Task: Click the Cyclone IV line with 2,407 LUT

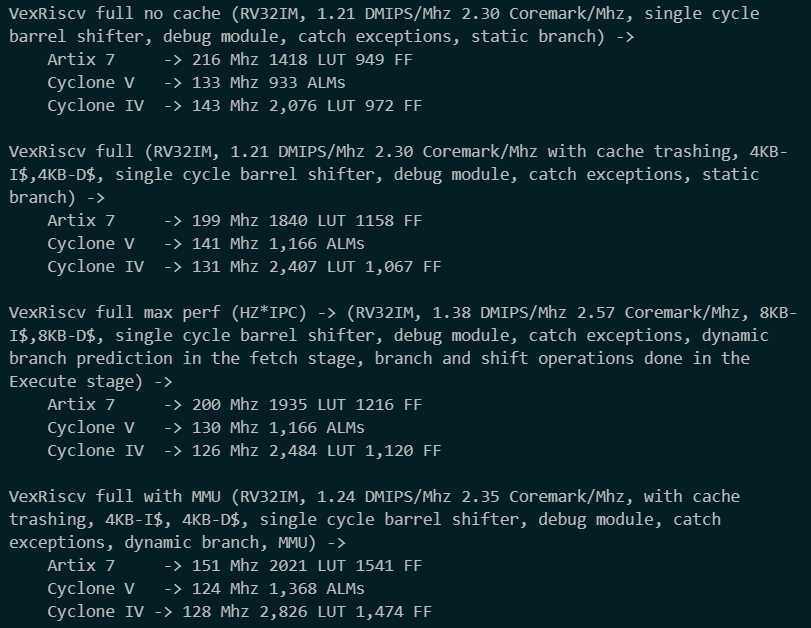Action: coord(244,267)
